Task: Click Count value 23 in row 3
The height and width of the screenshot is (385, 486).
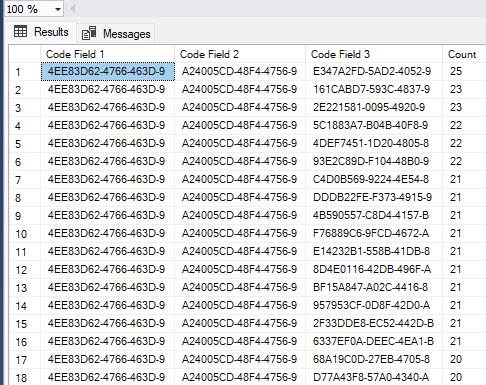Action: tap(464, 107)
